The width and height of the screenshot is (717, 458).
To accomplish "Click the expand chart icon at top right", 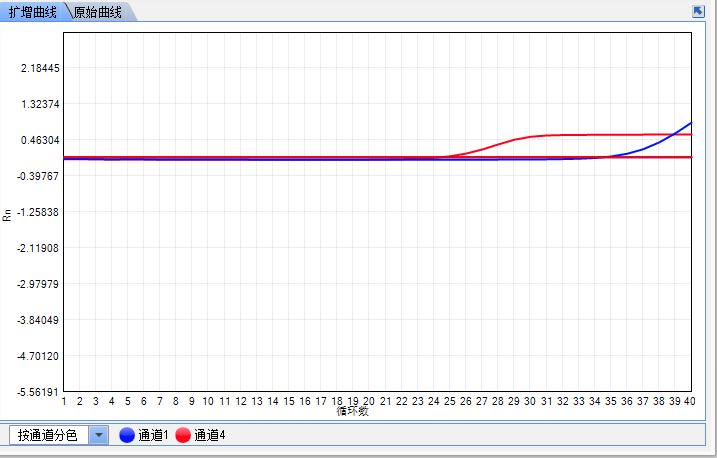I will [698, 11].
